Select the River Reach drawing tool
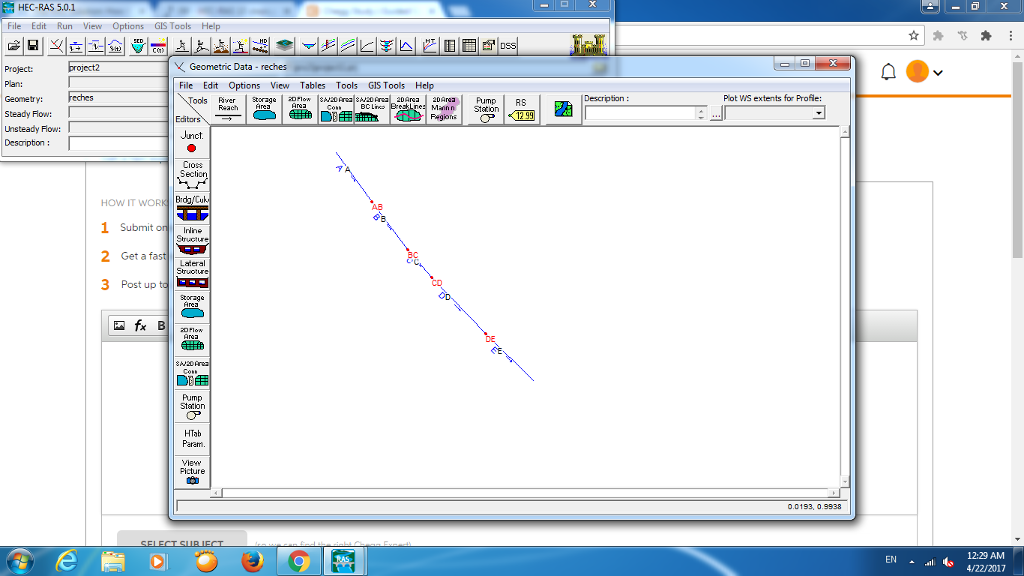The image size is (1024, 576). 228,109
